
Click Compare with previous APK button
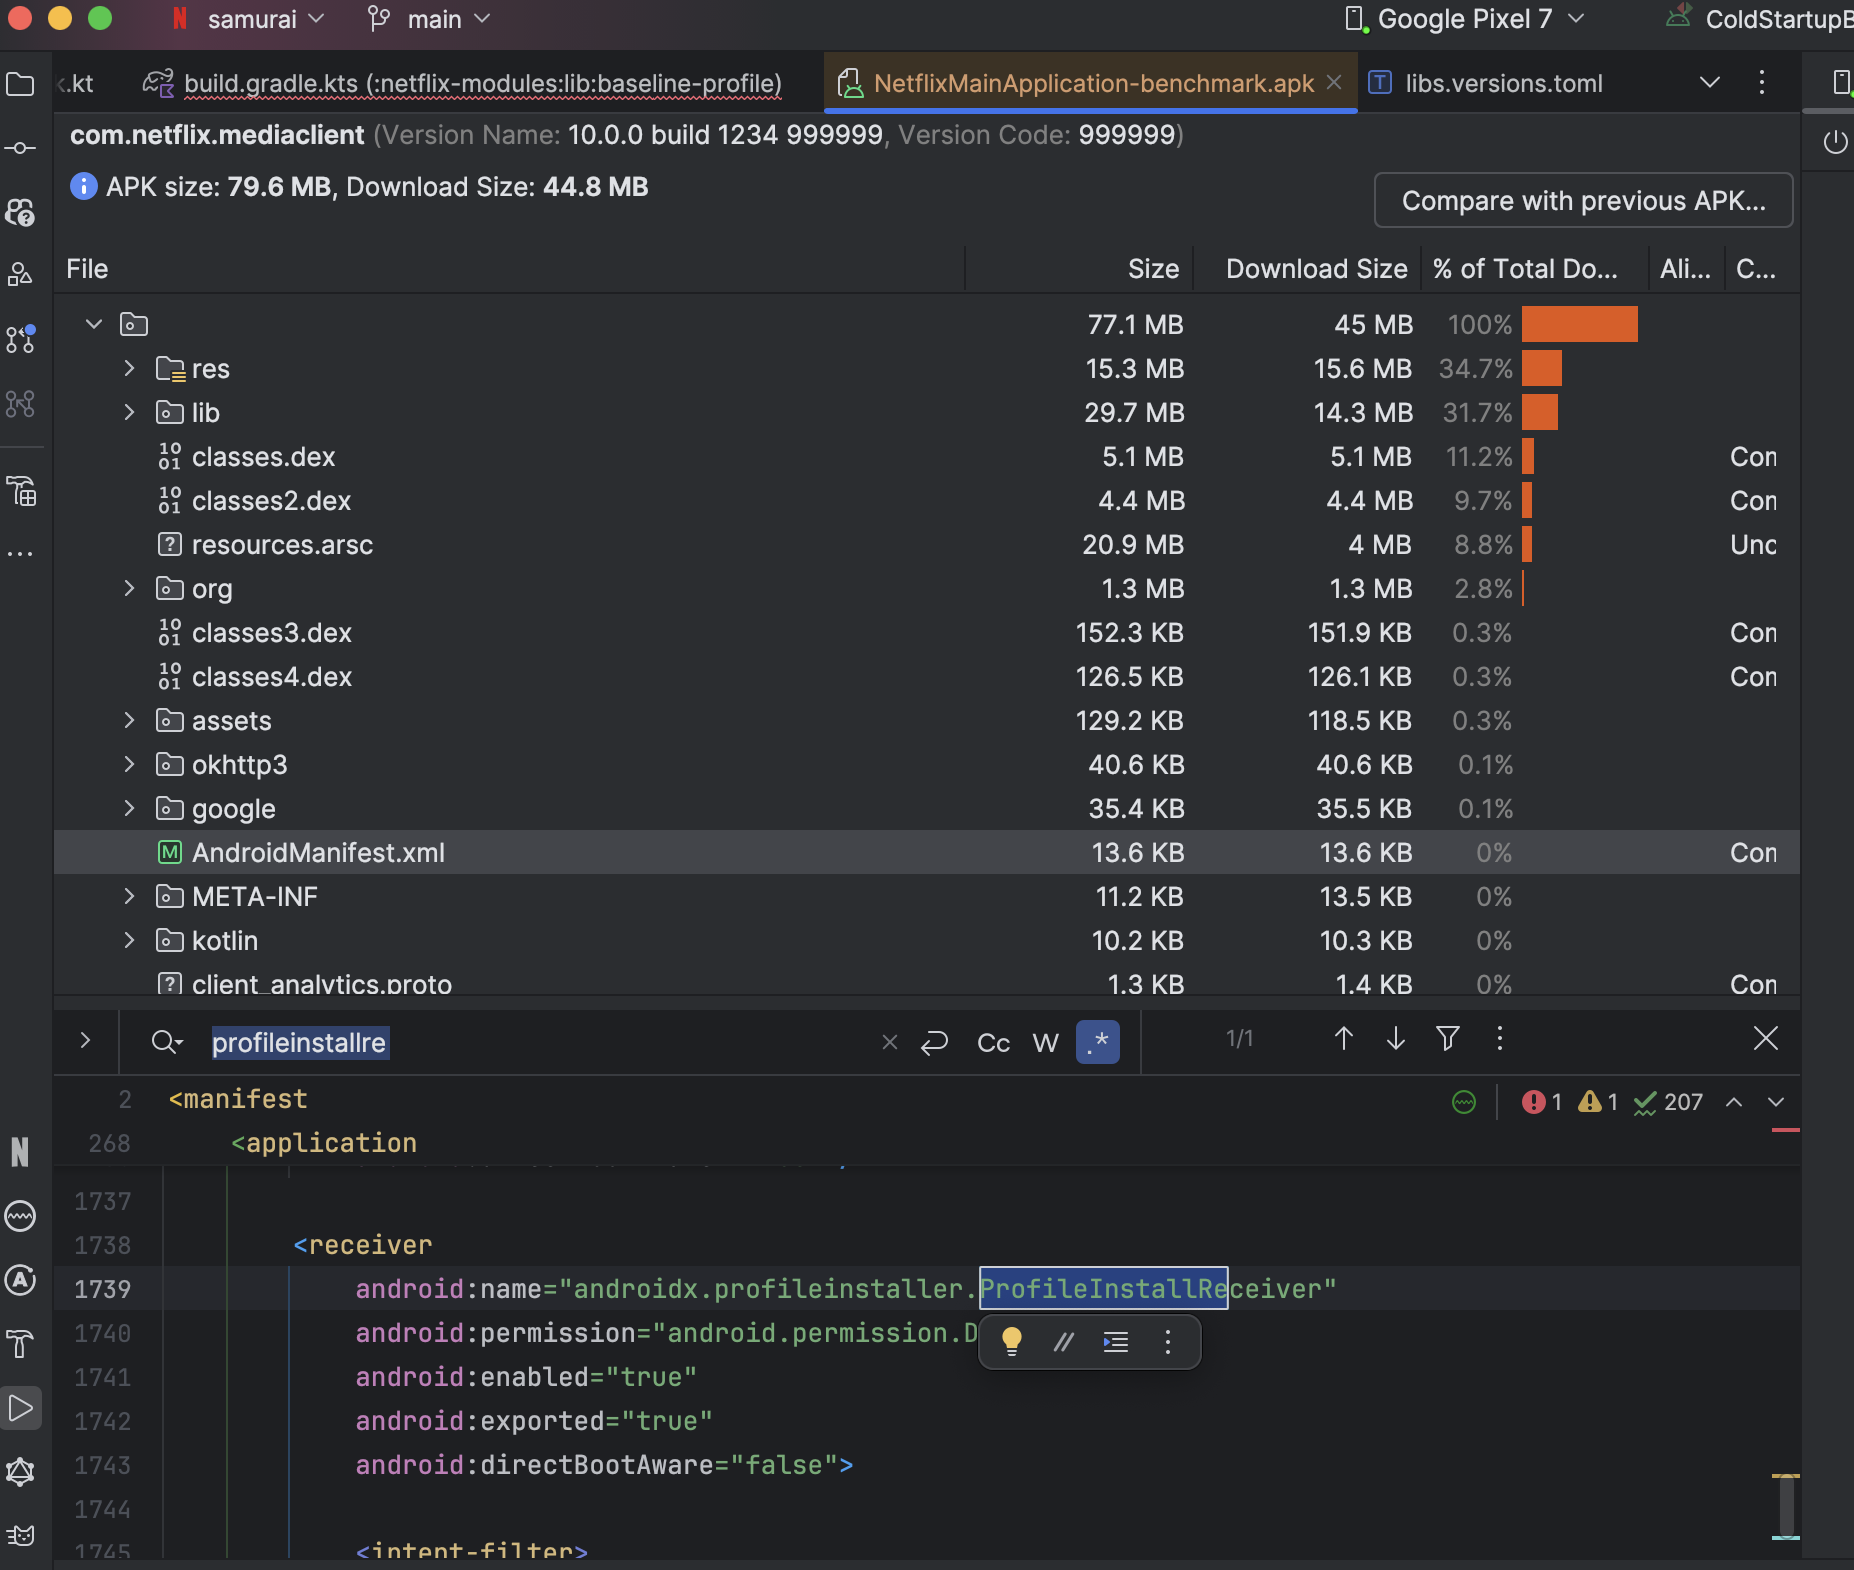point(1582,201)
